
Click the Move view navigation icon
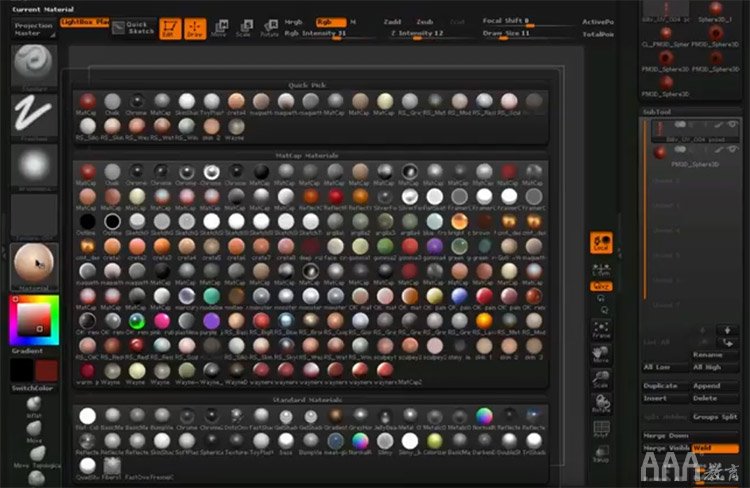click(601, 354)
